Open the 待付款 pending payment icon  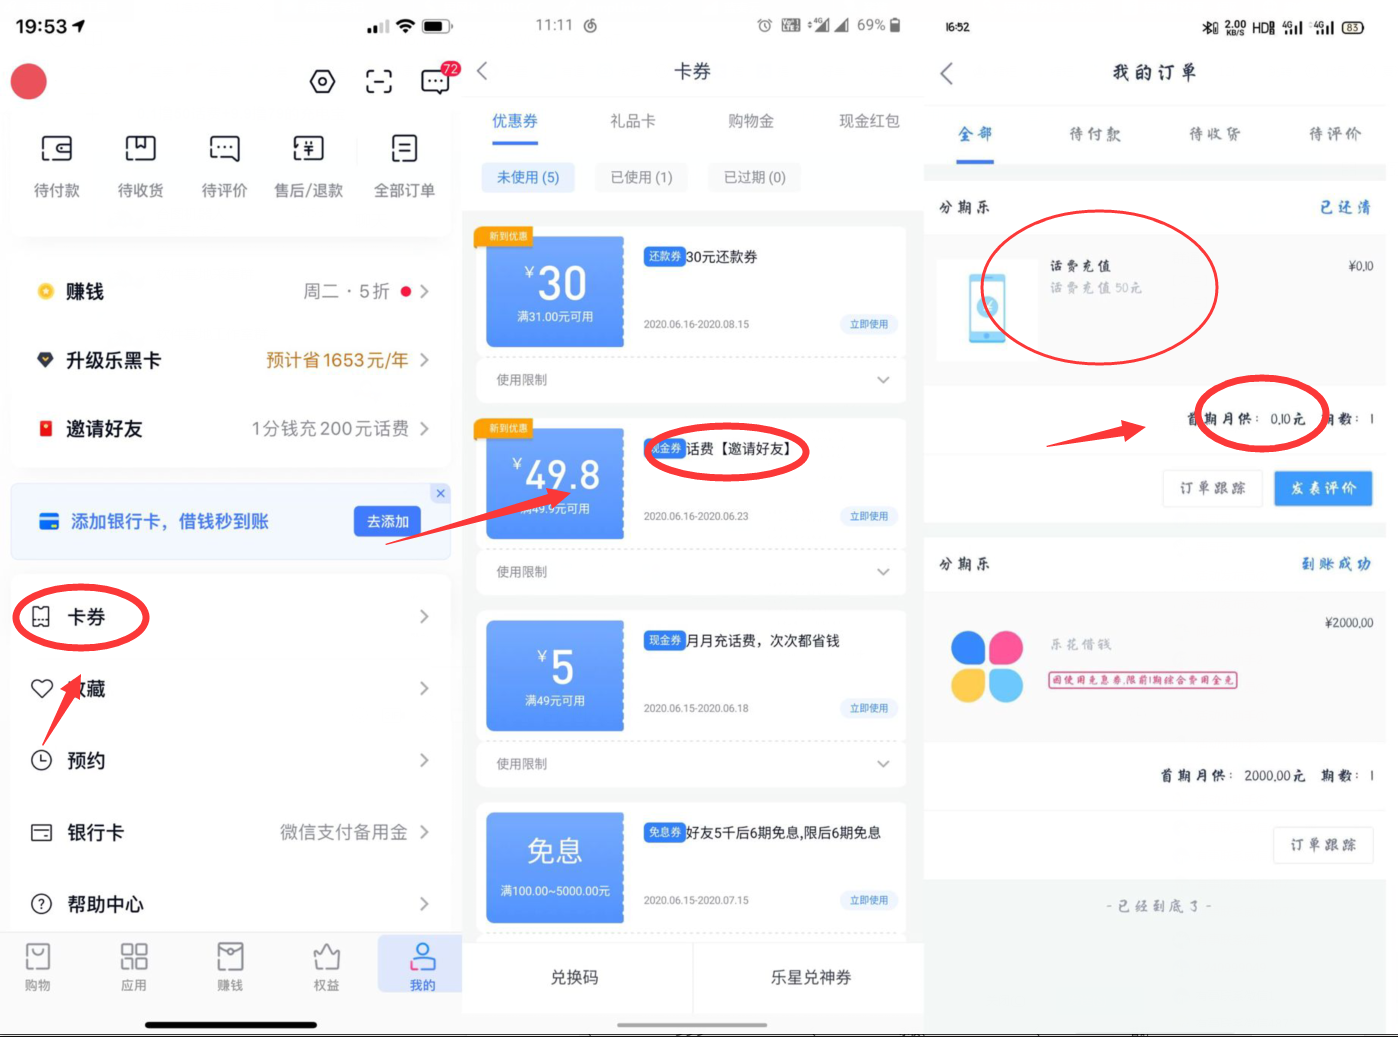(57, 148)
